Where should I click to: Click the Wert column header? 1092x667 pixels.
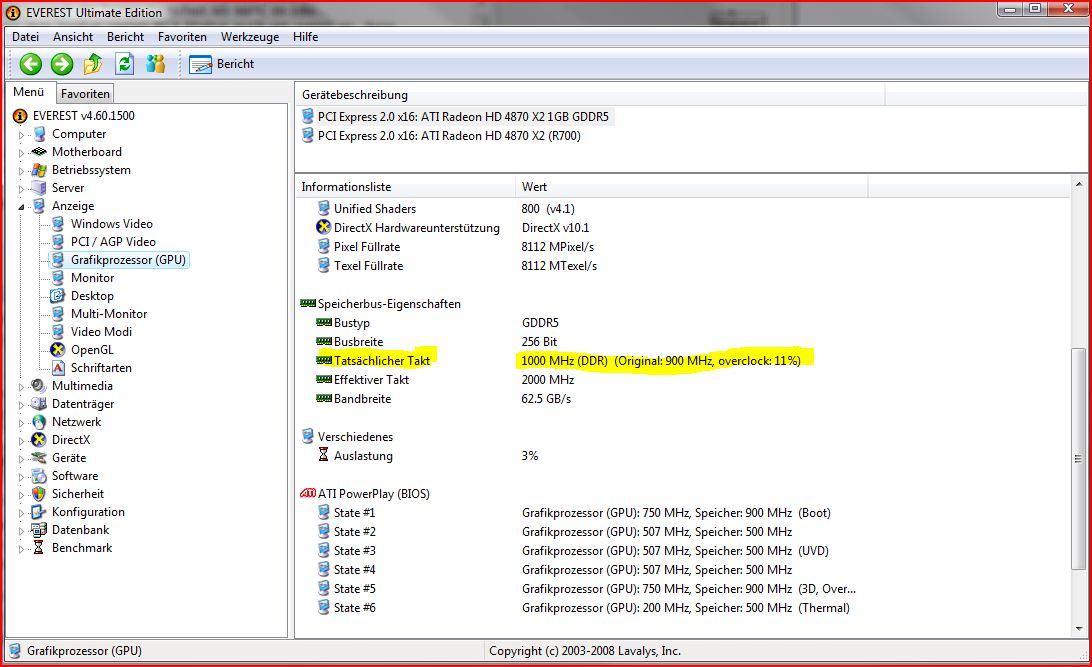pyautogui.click(x=692, y=187)
